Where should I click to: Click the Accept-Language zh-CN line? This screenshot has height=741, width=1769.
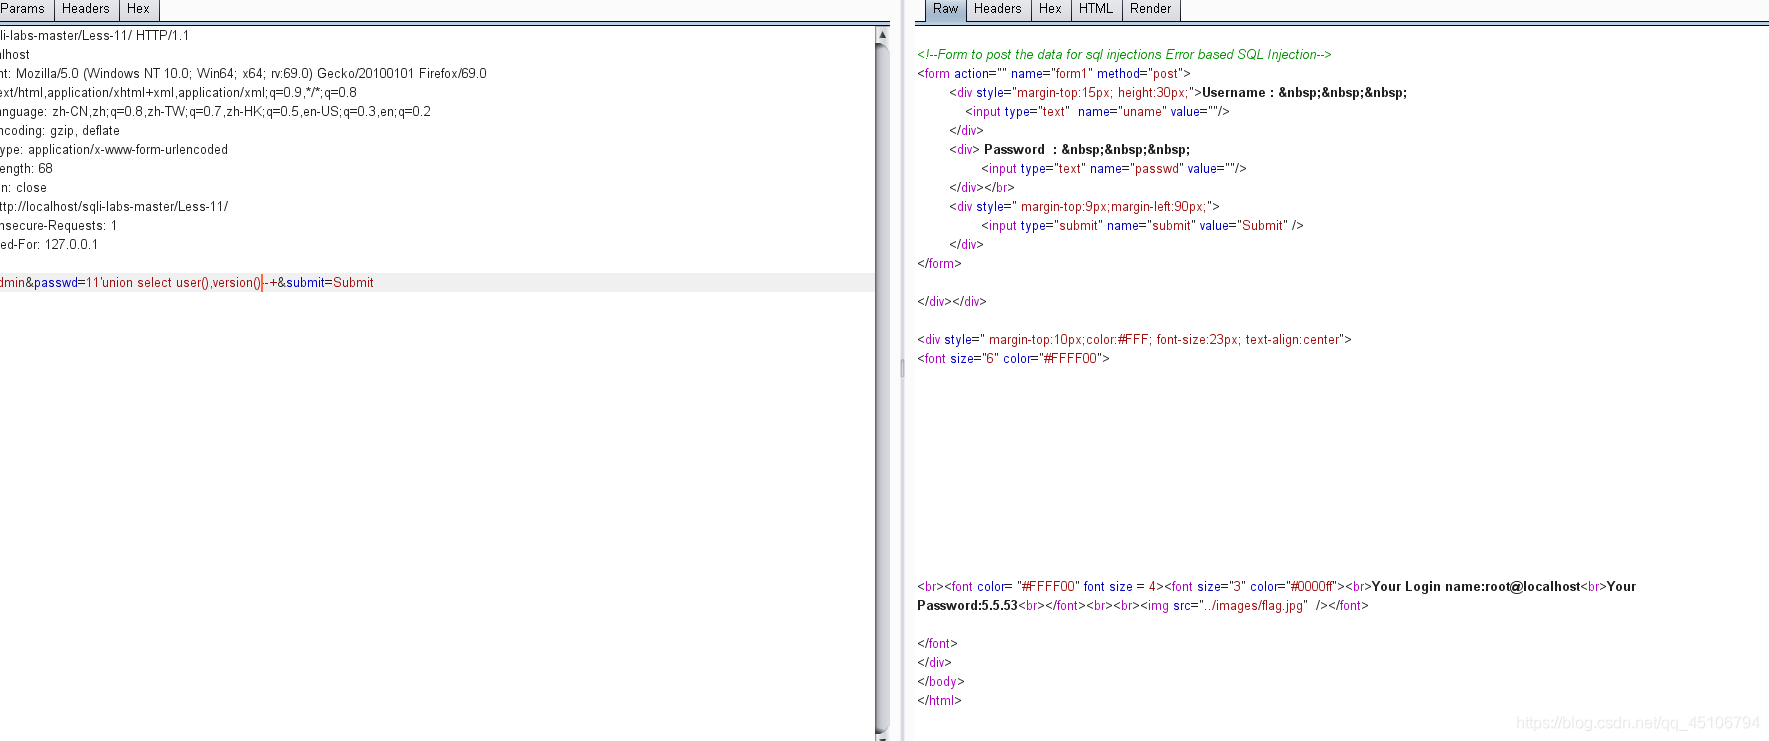coord(215,112)
